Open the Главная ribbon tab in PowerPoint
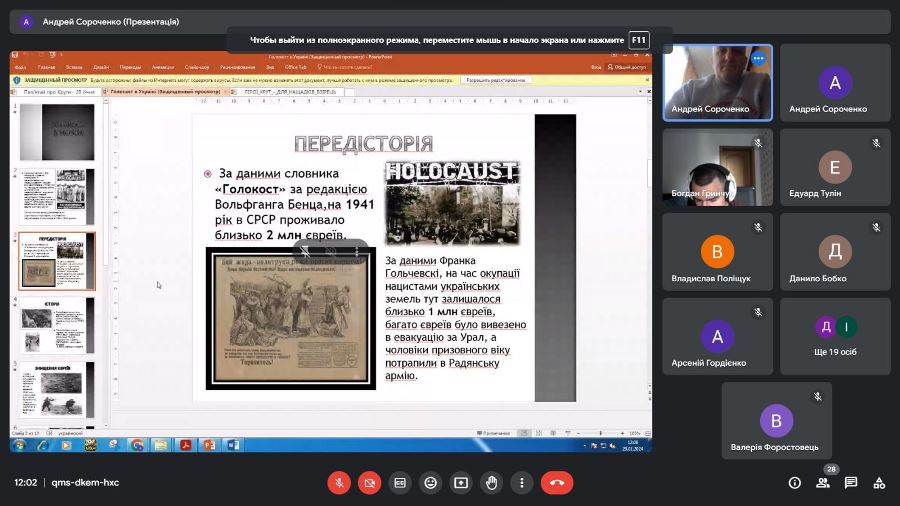Image resolution: width=900 pixels, height=506 pixels. click(x=46, y=67)
